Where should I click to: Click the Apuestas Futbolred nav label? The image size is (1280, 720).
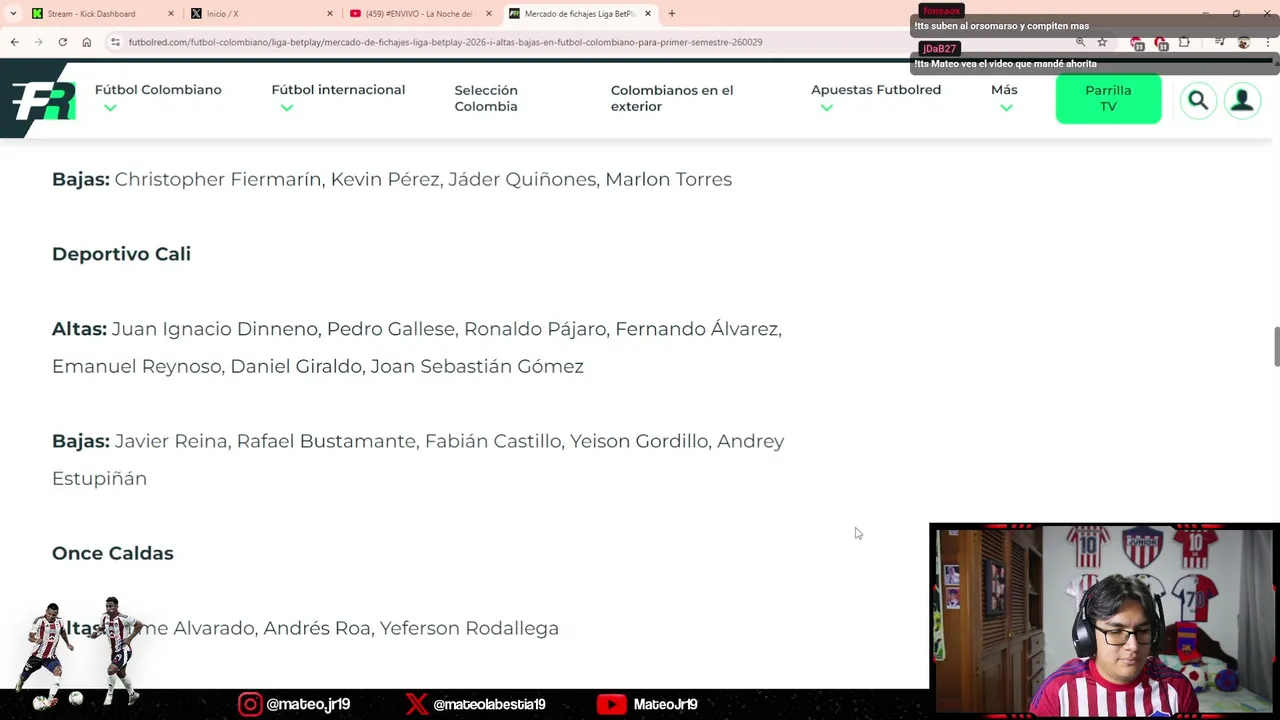click(876, 89)
